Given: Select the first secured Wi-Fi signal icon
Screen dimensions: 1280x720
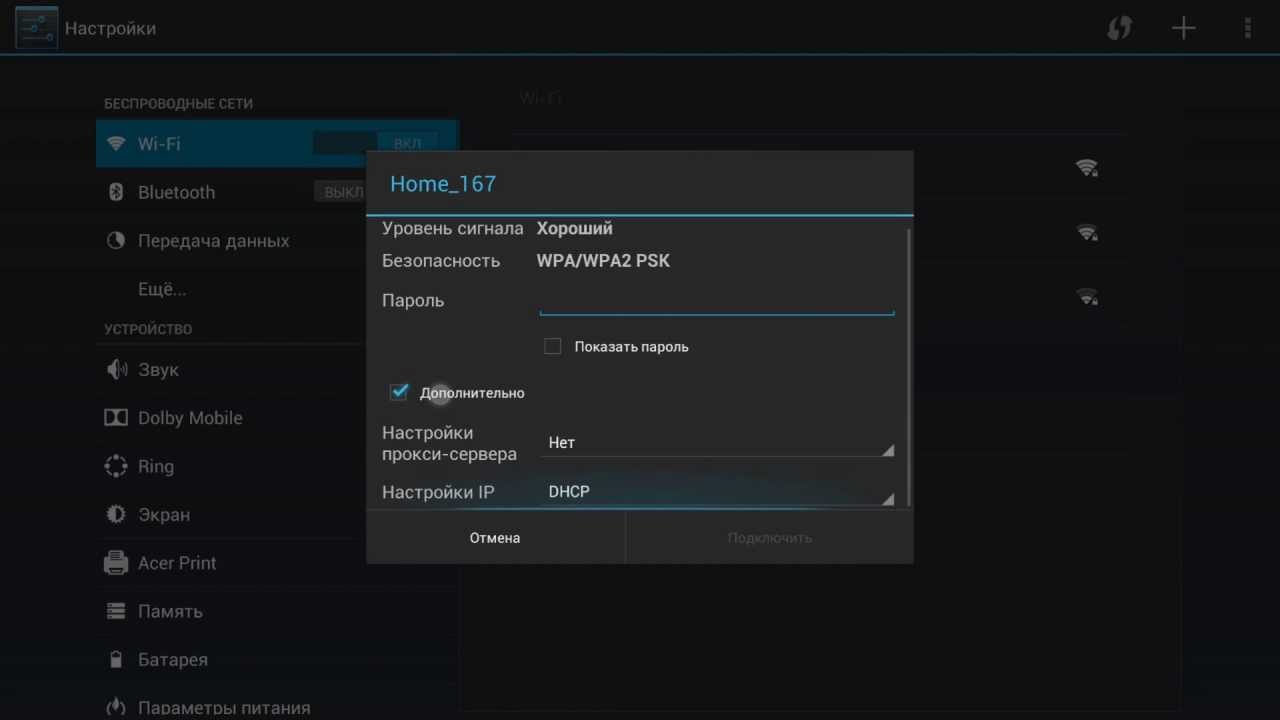Looking at the screenshot, I should click(1087, 168).
